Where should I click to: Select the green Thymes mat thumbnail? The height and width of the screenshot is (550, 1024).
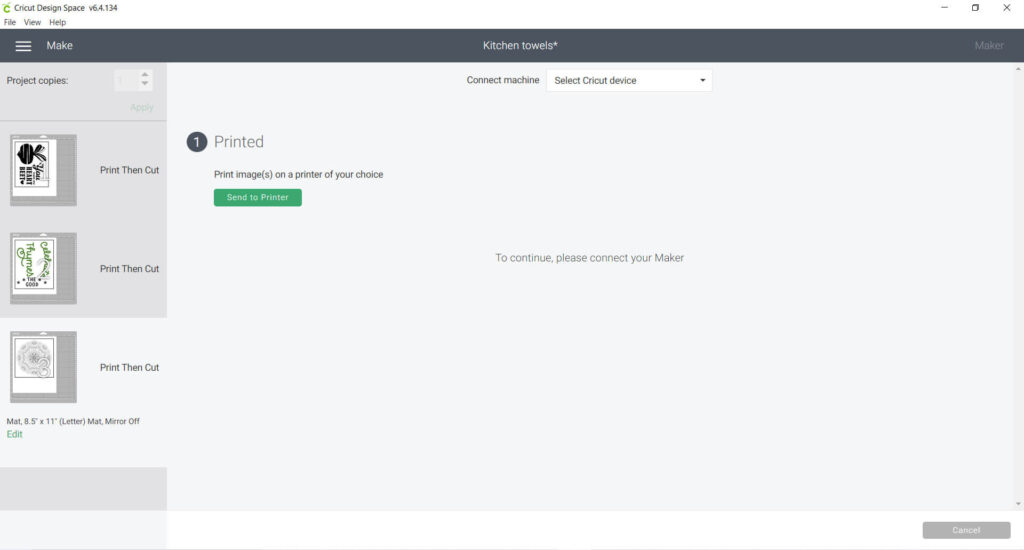point(43,268)
